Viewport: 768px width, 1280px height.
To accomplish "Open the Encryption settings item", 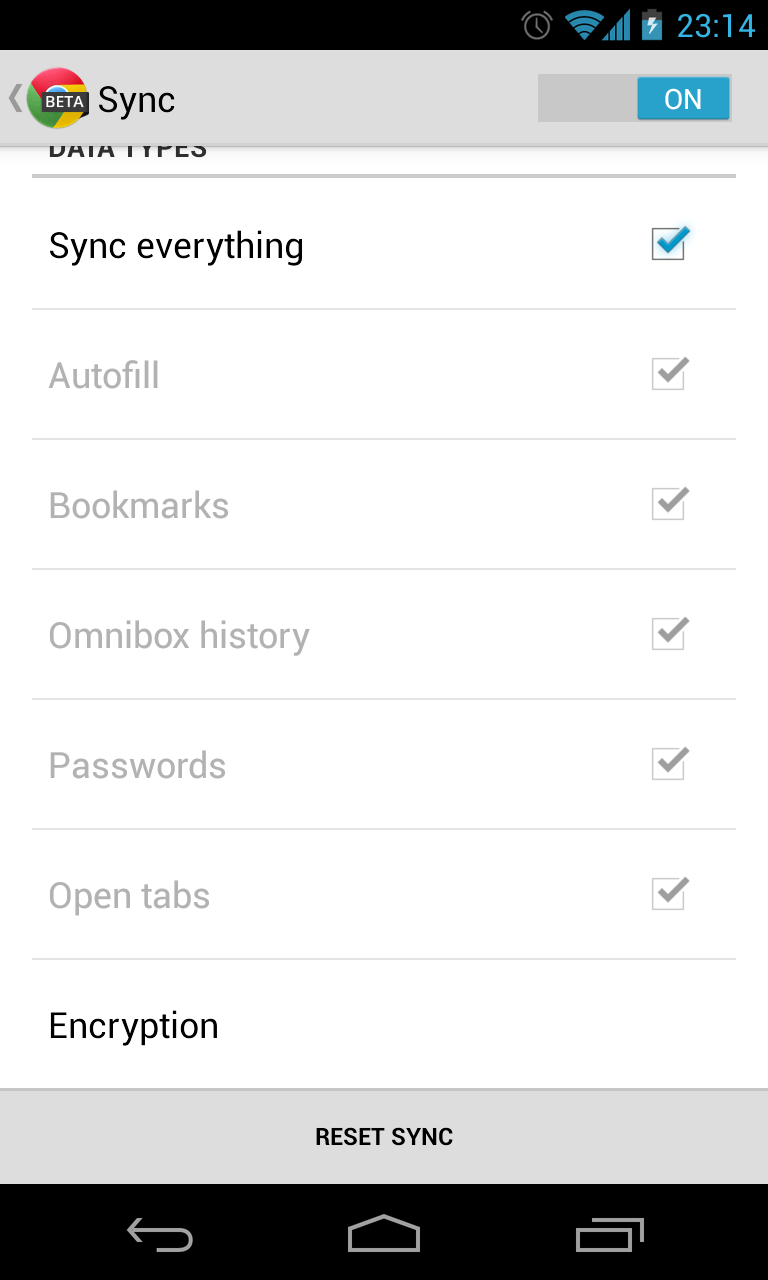I will 134,1026.
